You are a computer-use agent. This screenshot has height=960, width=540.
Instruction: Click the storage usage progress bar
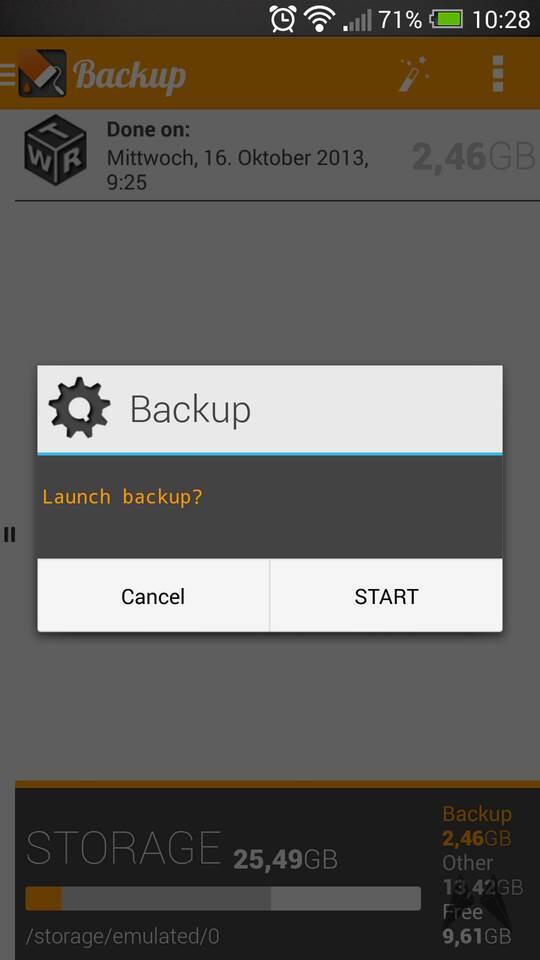[x=223, y=898]
